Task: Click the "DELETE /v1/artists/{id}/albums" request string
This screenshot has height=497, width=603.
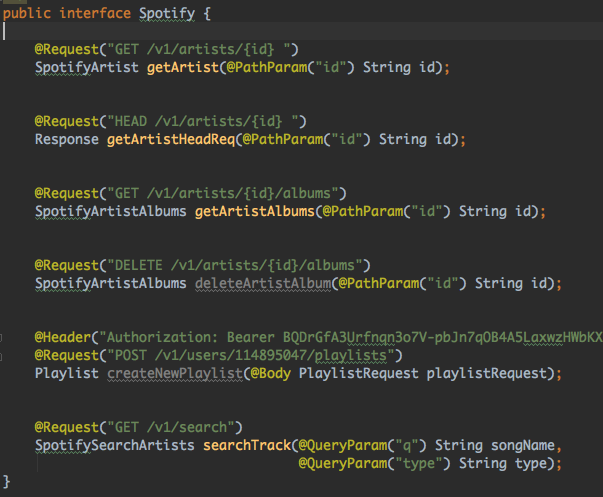Action: [235, 265]
